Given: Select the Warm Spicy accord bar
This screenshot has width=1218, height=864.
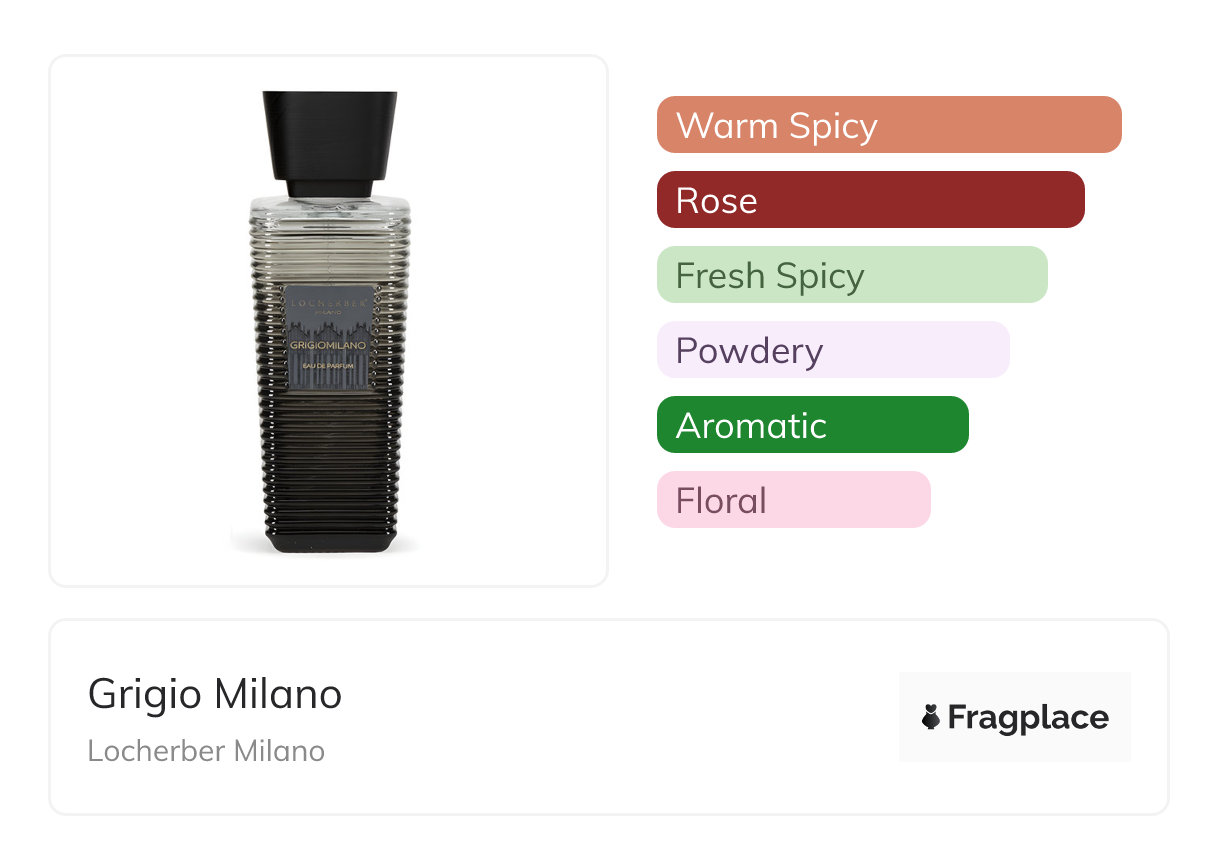Looking at the screenshot, I should [x=889, y=125].
